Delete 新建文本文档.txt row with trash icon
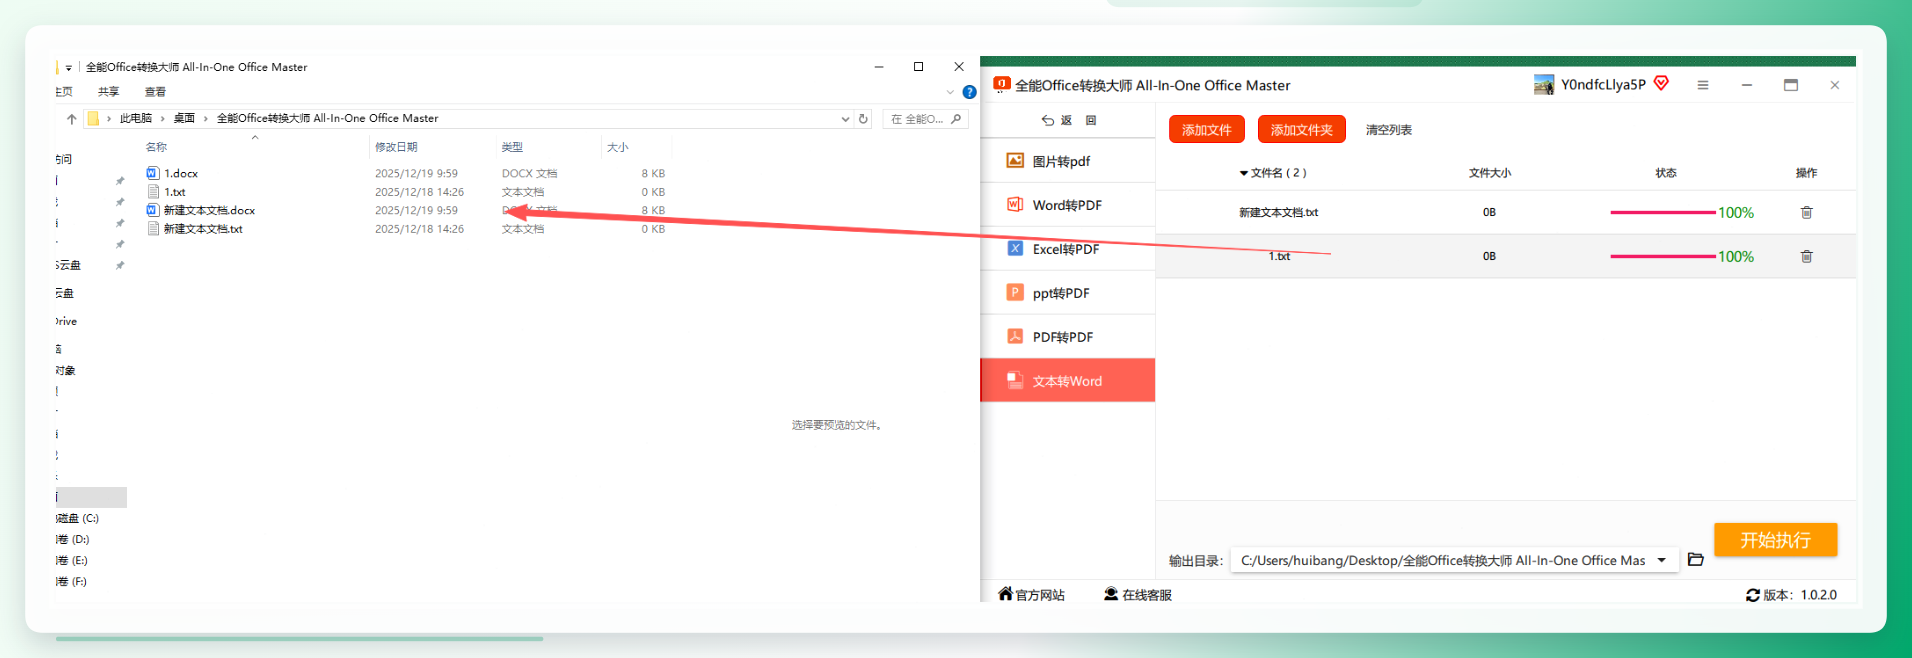Screen dimensions: 1912x658 (1806, 212)
